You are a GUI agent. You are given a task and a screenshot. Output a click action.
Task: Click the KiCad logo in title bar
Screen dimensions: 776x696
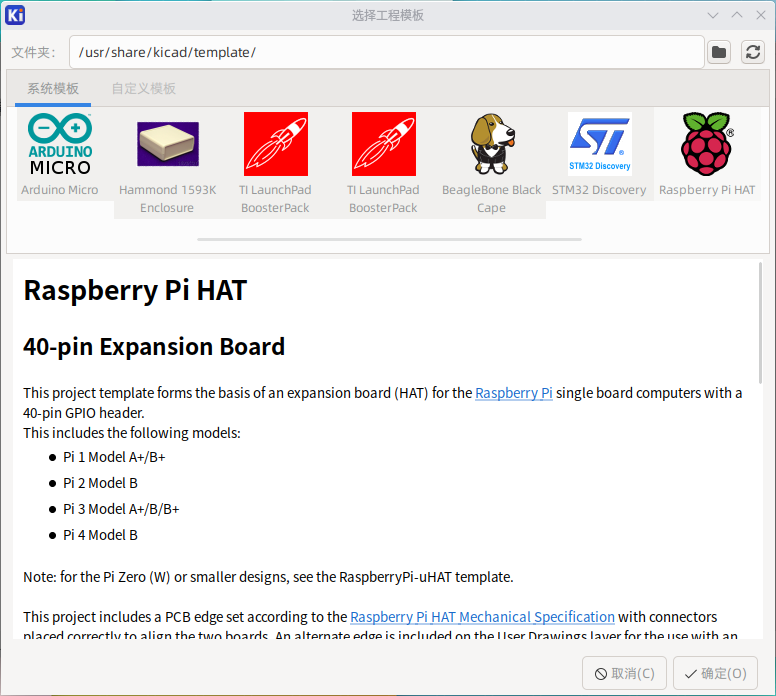(x=15, y=15)
